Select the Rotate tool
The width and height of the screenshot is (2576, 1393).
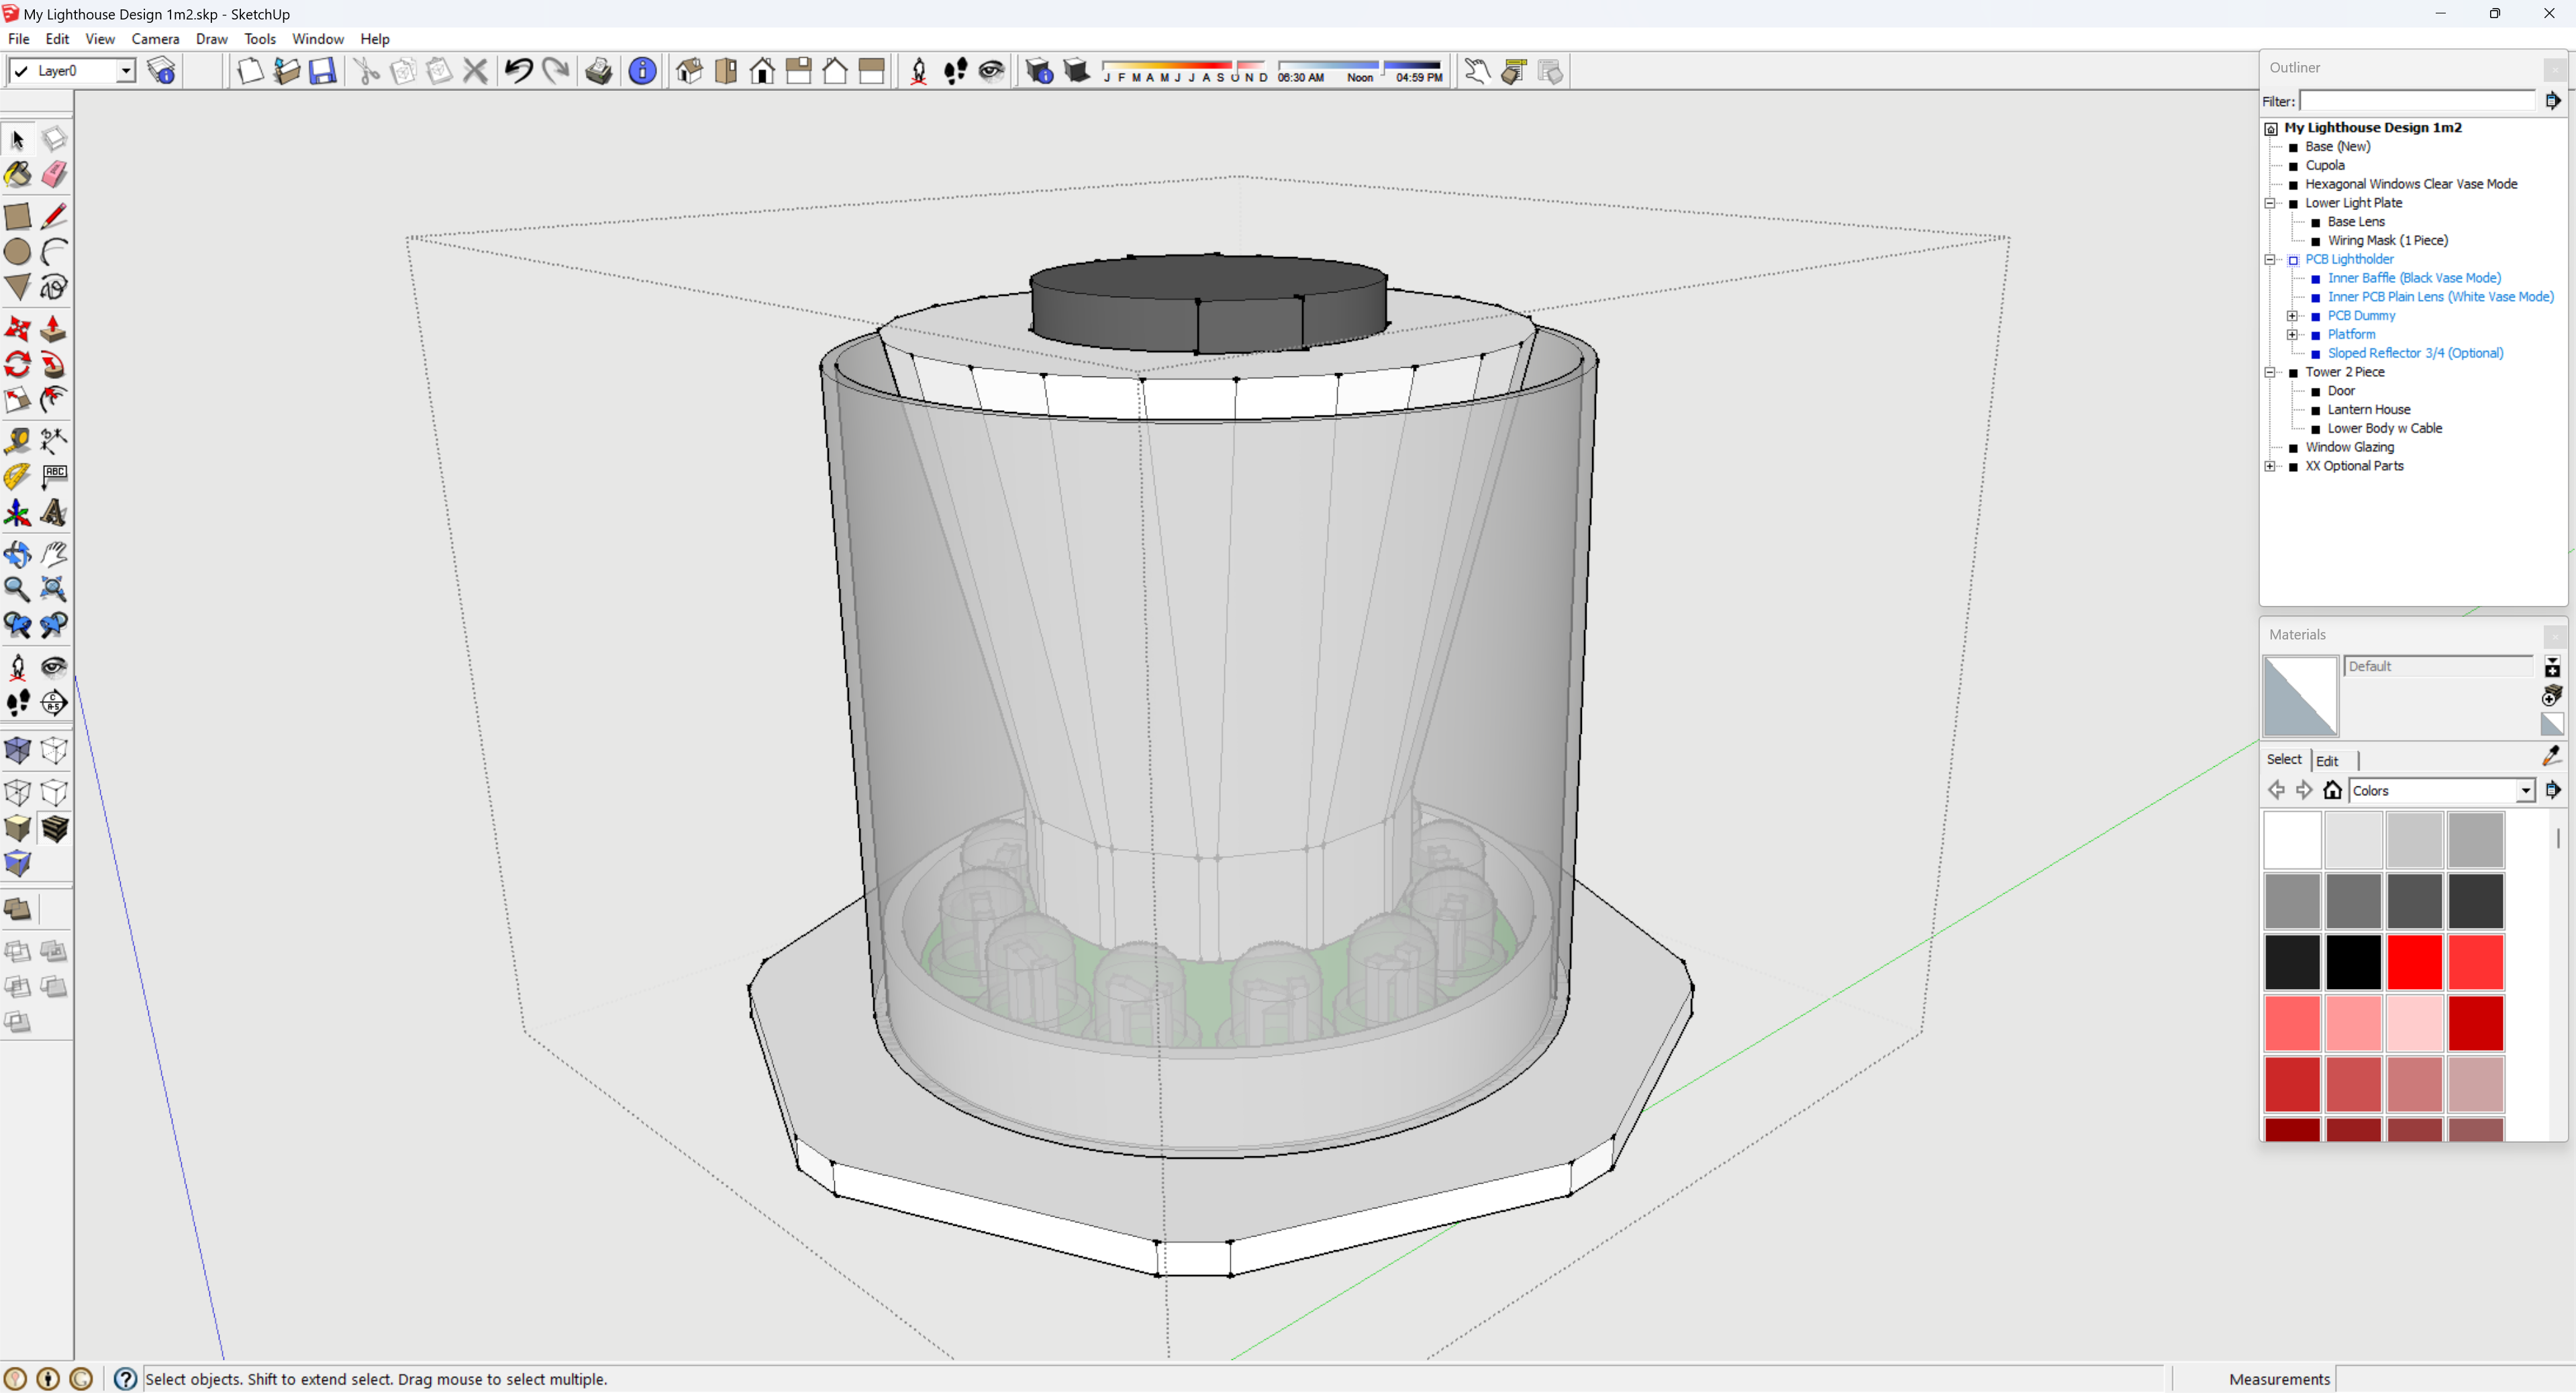pos(17,365)
